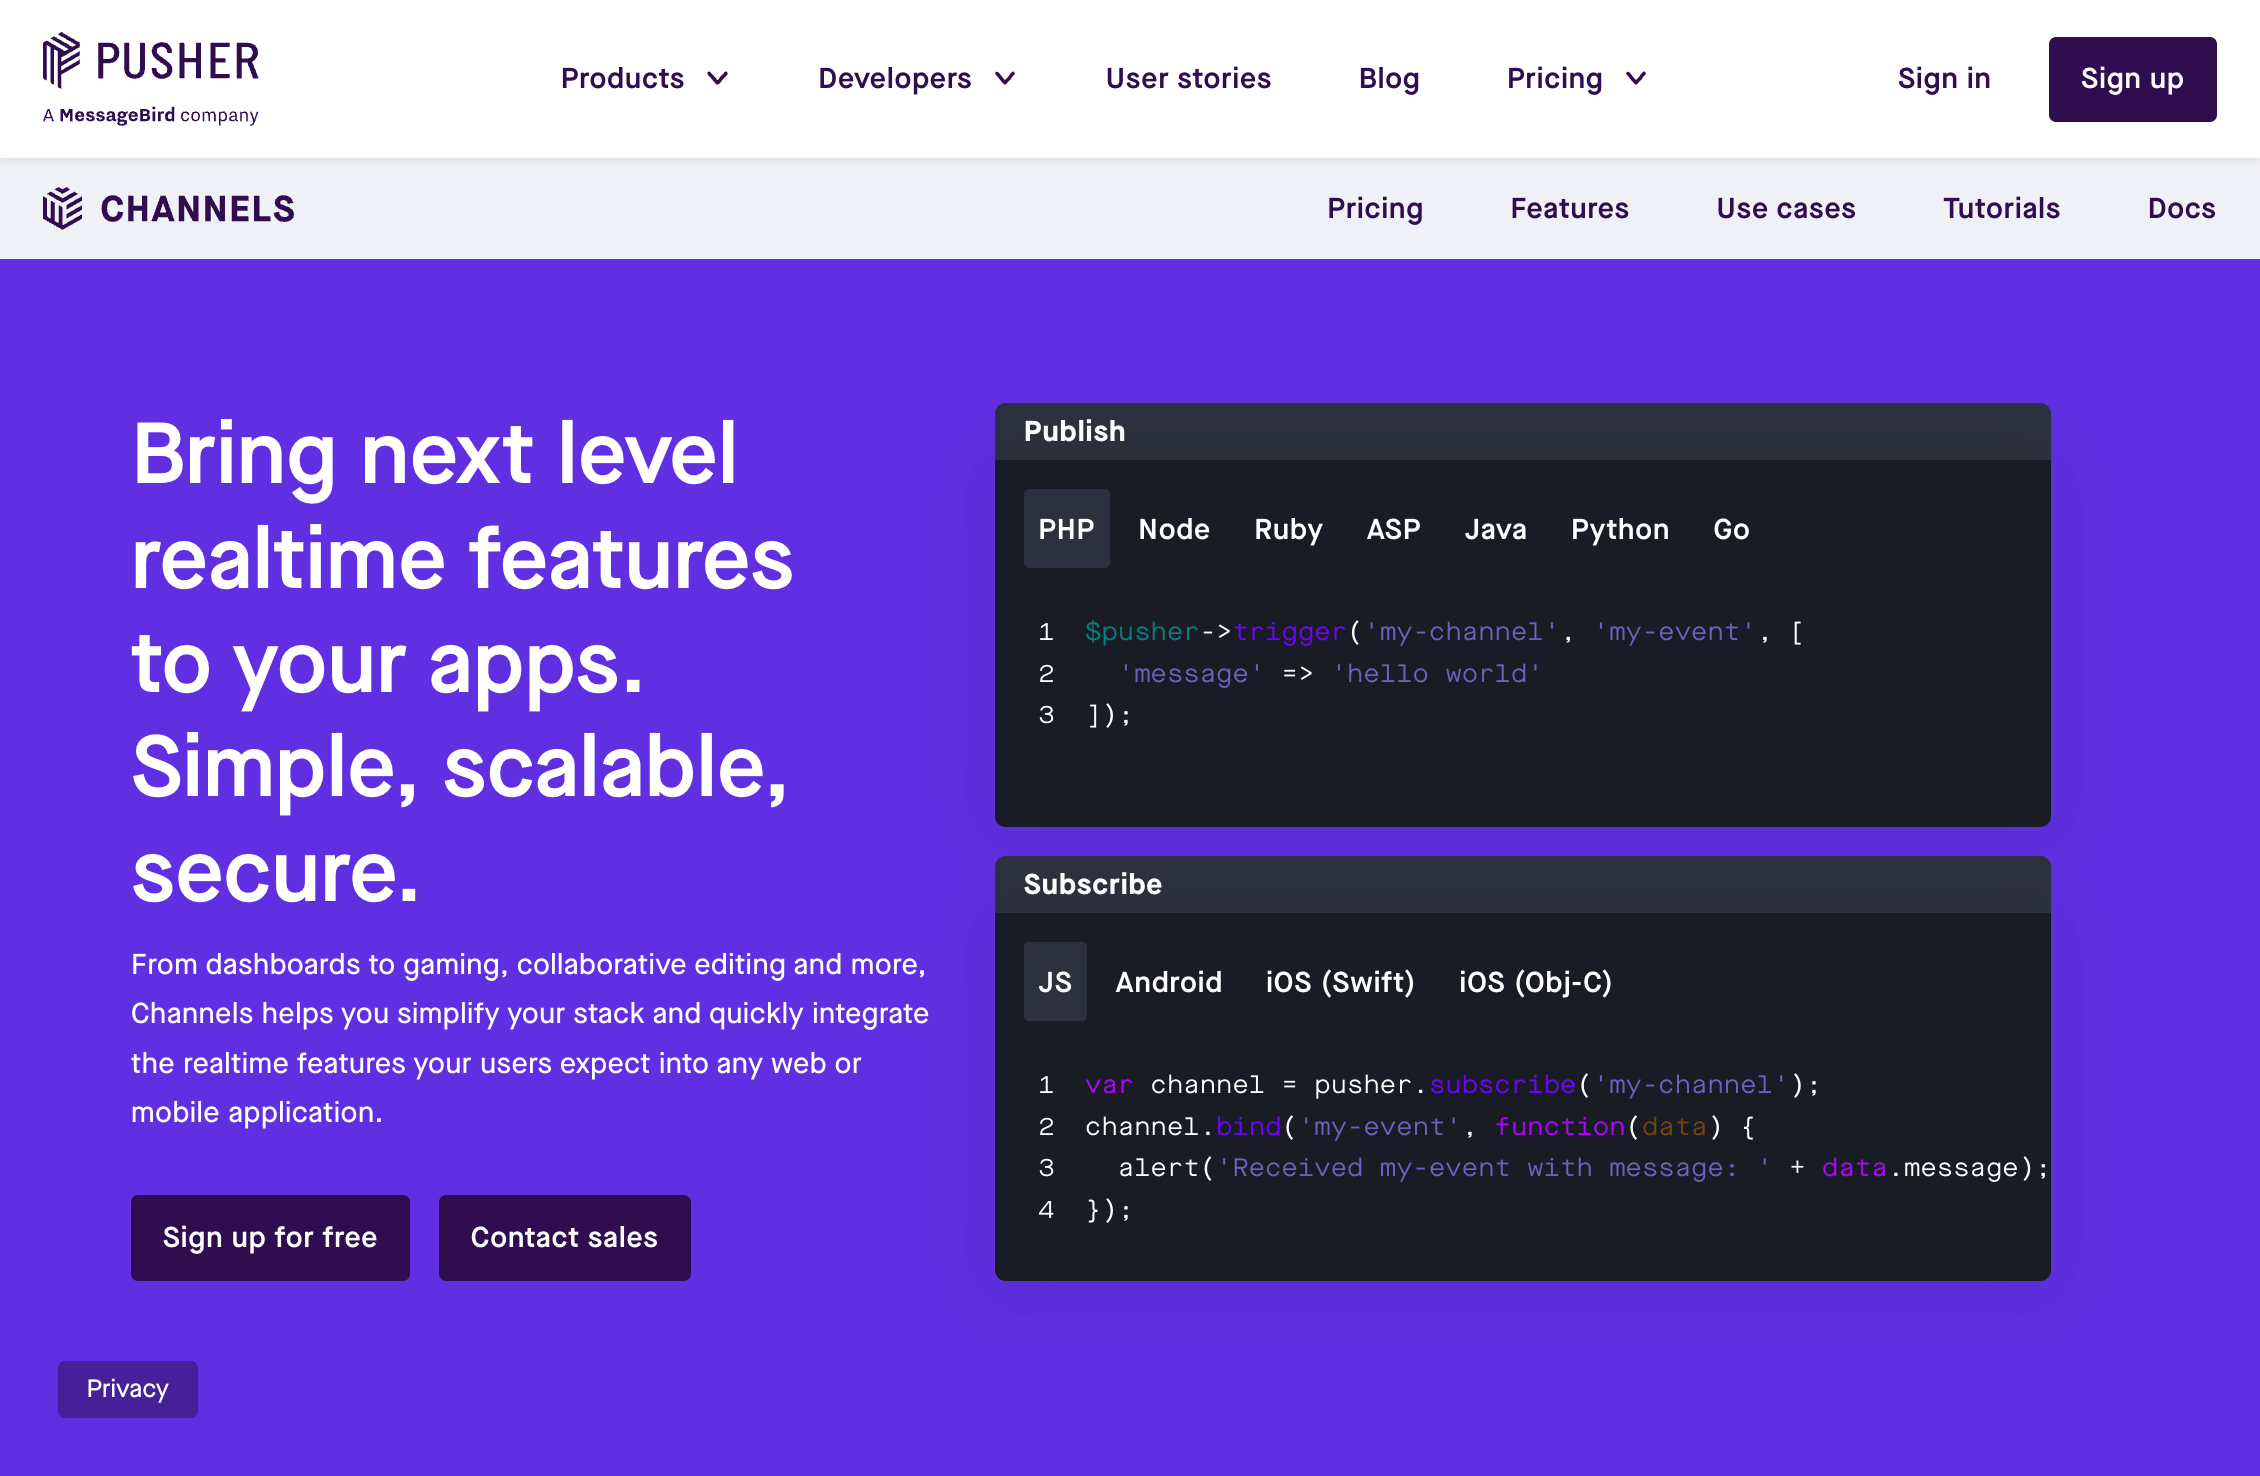Select the Go language tab
The width and height of the screenshot is (2260, 1476).
point(1730,529)
